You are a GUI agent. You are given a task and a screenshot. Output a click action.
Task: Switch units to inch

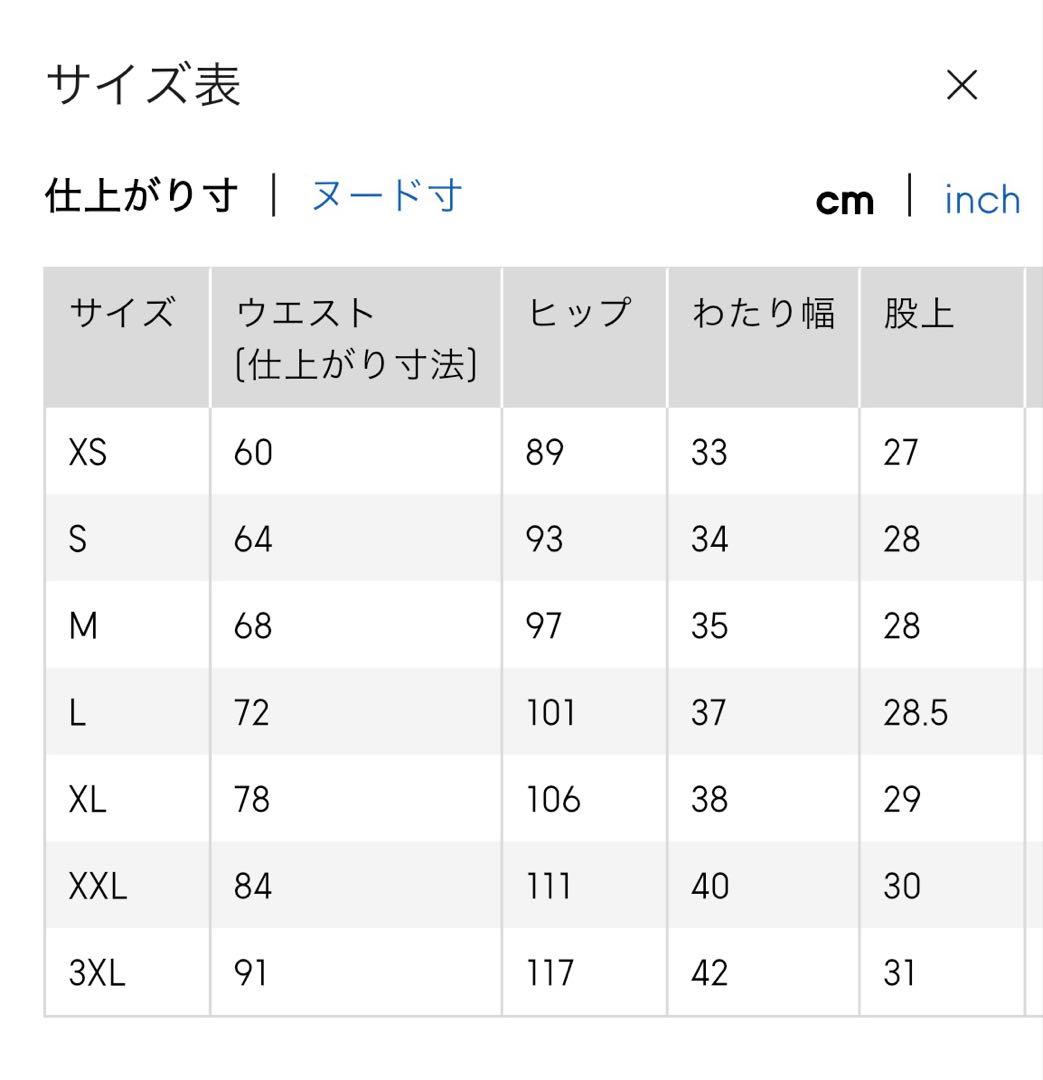coord(982,199)
